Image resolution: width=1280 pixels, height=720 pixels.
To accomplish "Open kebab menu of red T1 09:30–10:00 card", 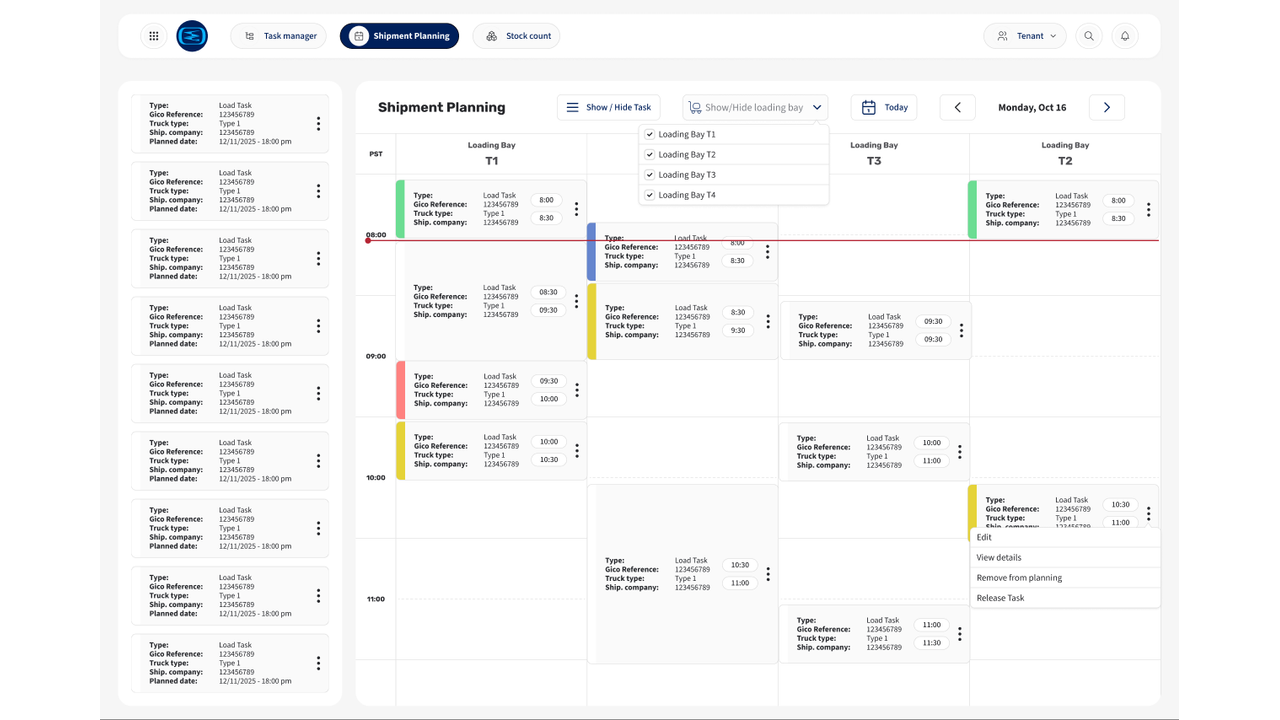I will coord(577,390).
